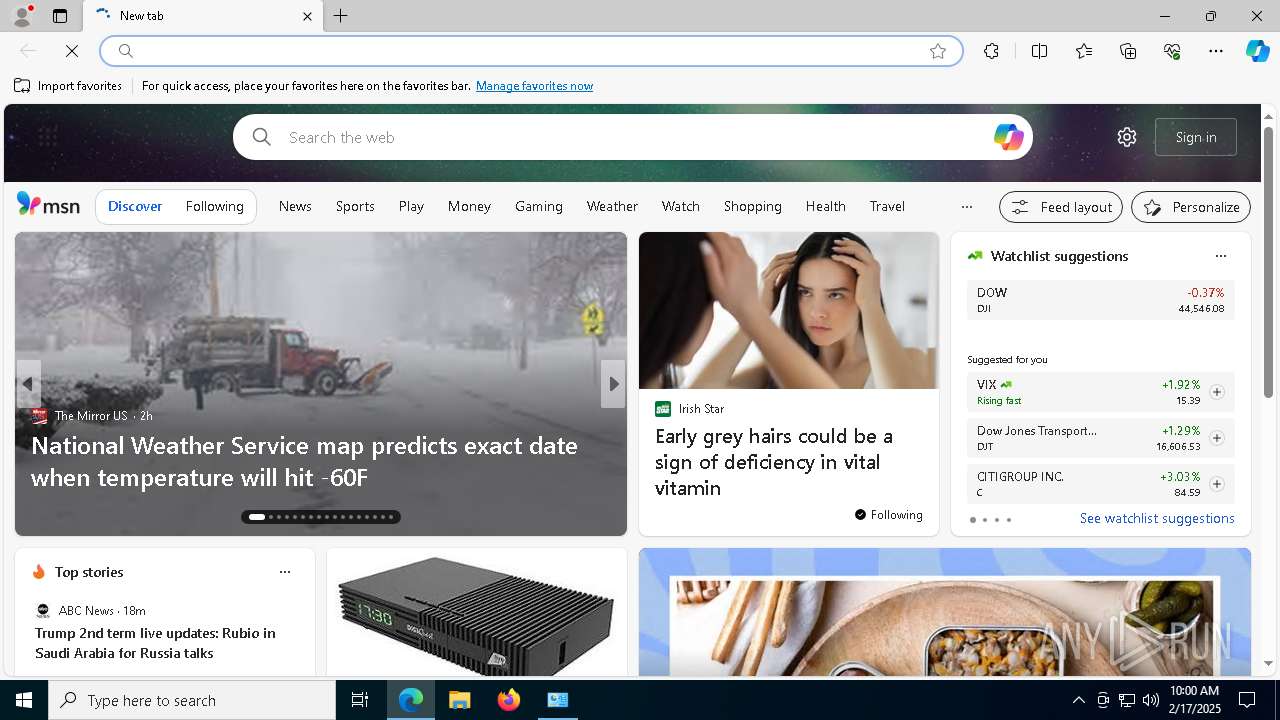The image size is (1280, 720).
Task: Open Early grey hairs article
Action: (774, 462)
